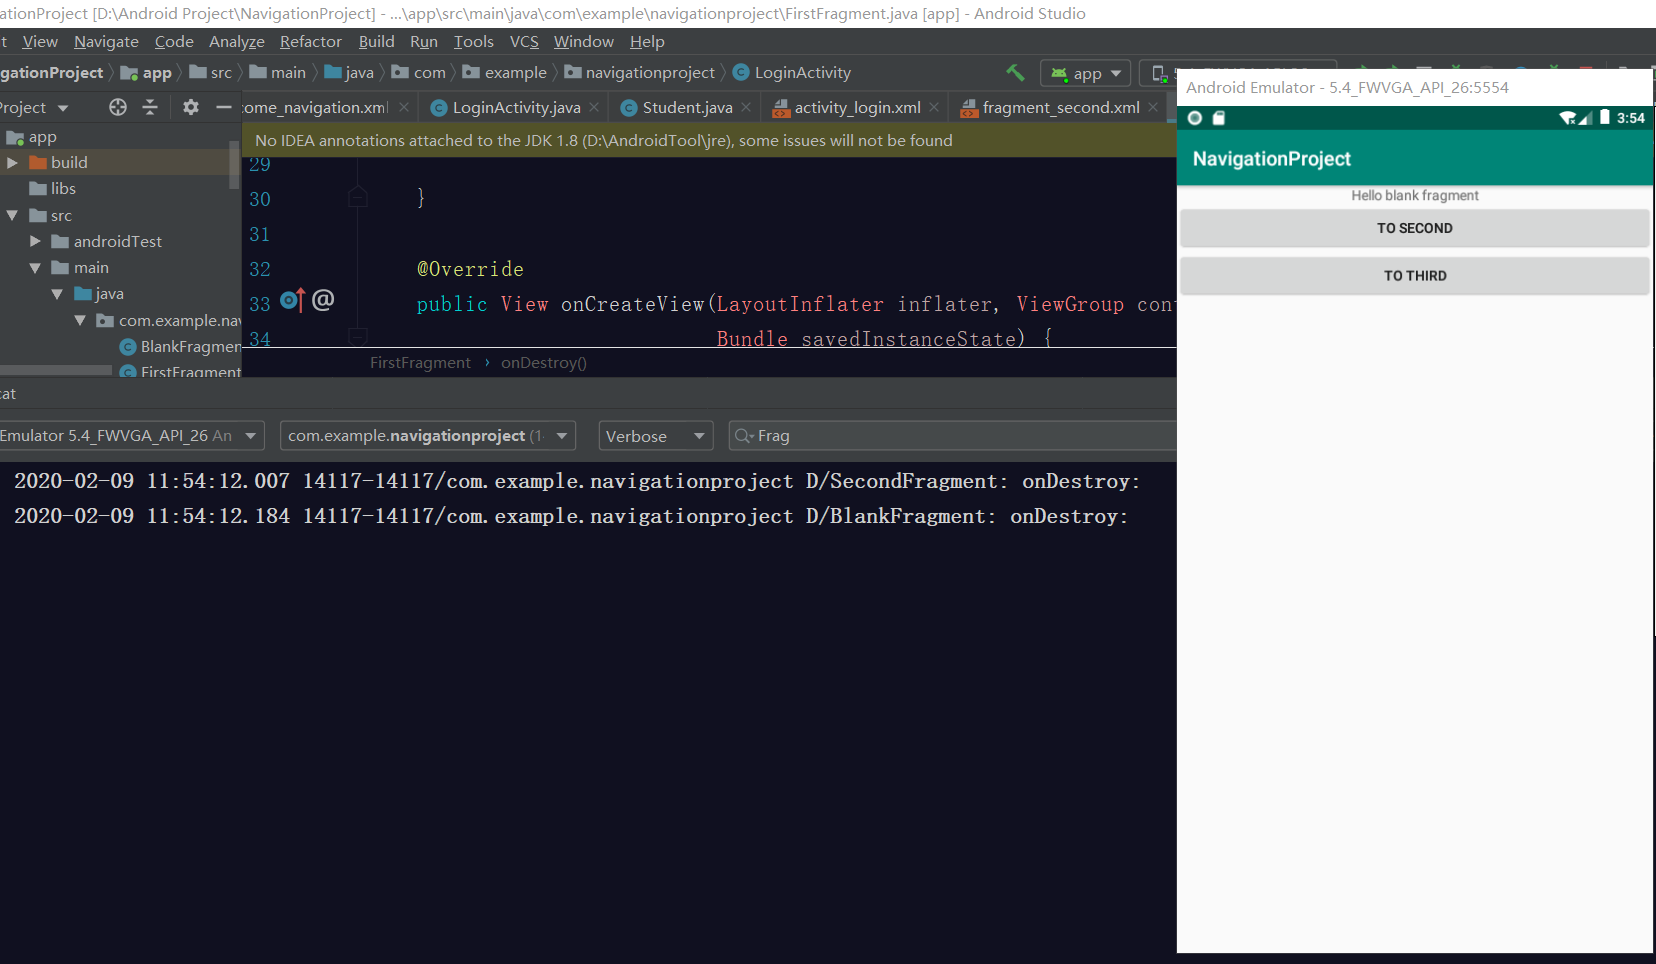
Task: Click the onDestroy() breadcrumb below the editor
Action: click(544, 362)
